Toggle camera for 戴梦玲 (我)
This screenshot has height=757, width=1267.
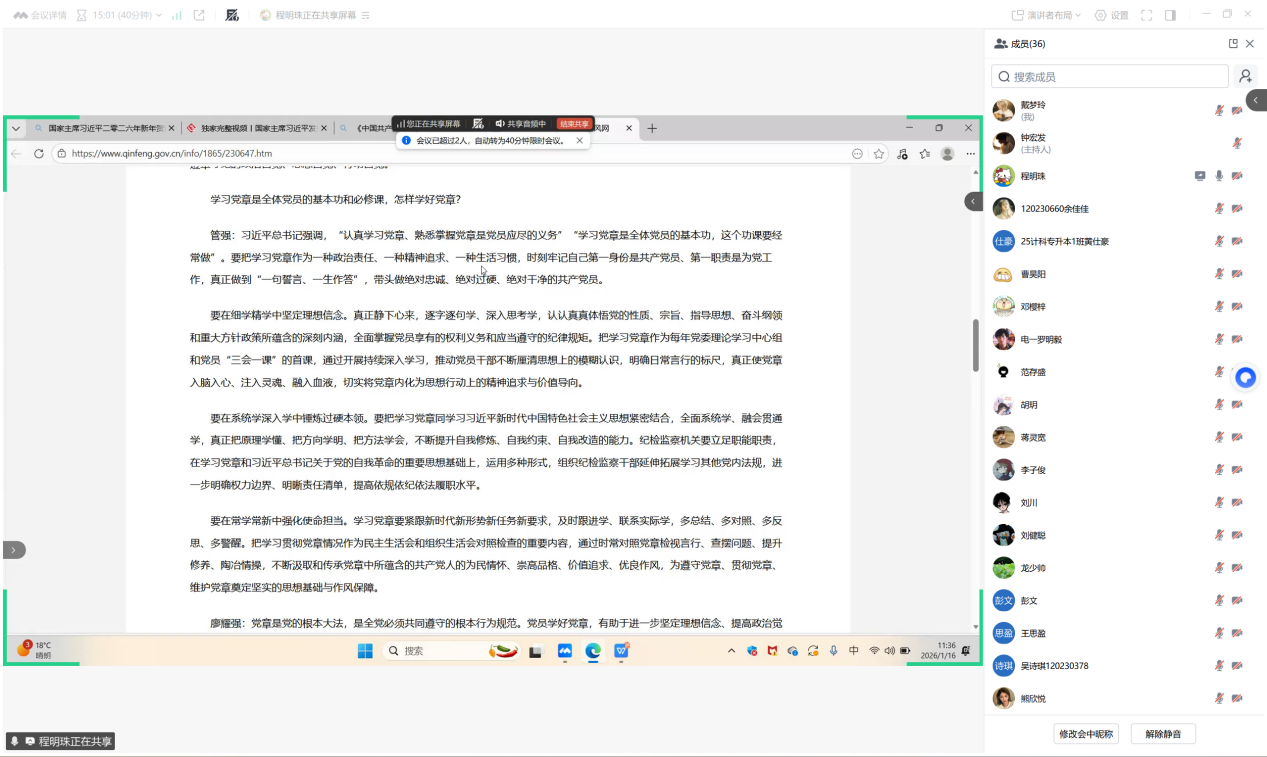click(x=1237, y=110)
